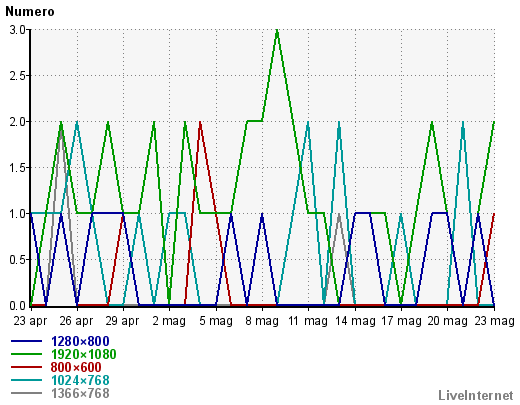Click the green 1920×1080 line swatch
Viewport: 520px width, 405px height.
(x=26, y=354)
